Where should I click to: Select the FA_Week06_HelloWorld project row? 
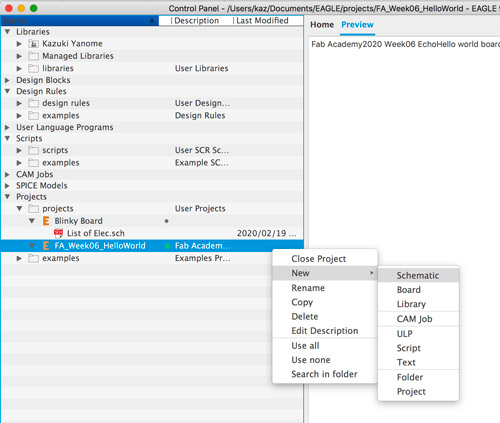point(152,246)
